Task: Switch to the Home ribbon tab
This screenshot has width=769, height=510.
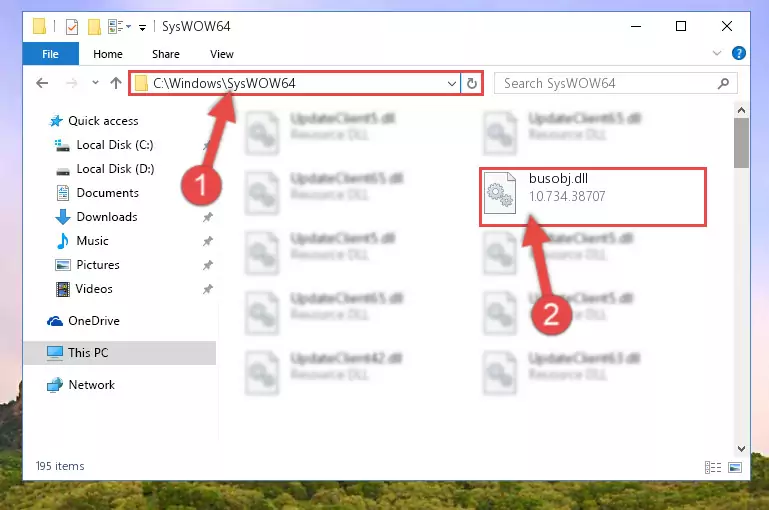Action: 108,54
